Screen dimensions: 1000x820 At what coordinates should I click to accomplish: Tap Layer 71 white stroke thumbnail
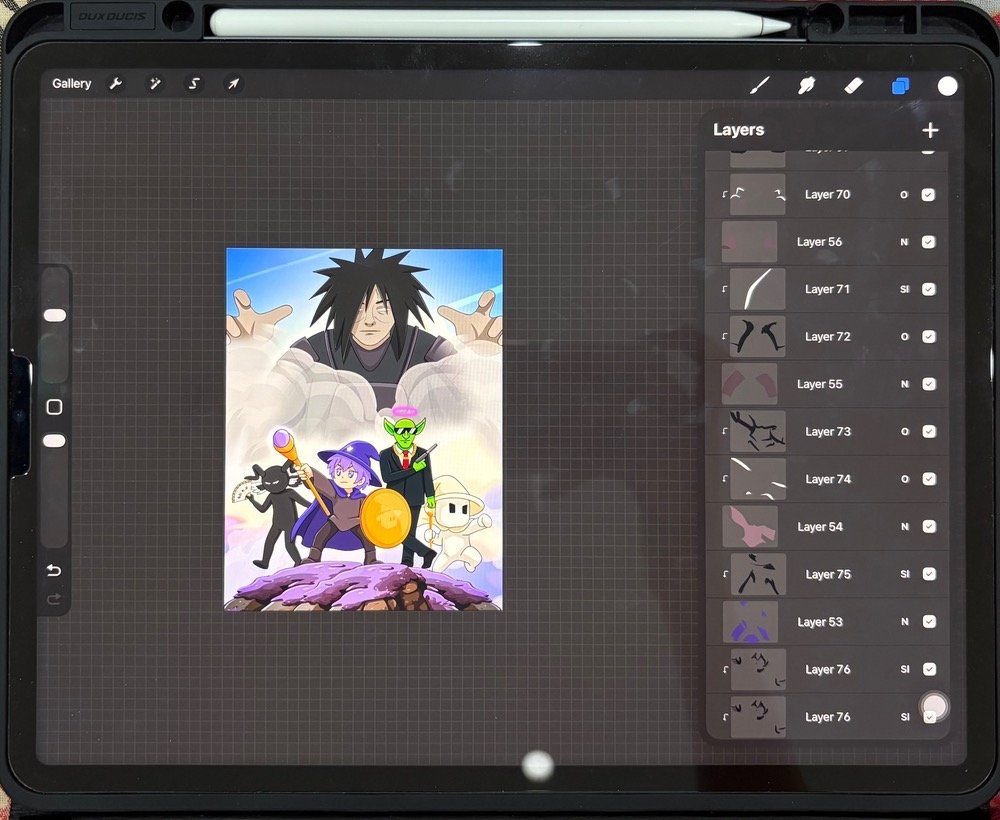click(x=758, y=289)
